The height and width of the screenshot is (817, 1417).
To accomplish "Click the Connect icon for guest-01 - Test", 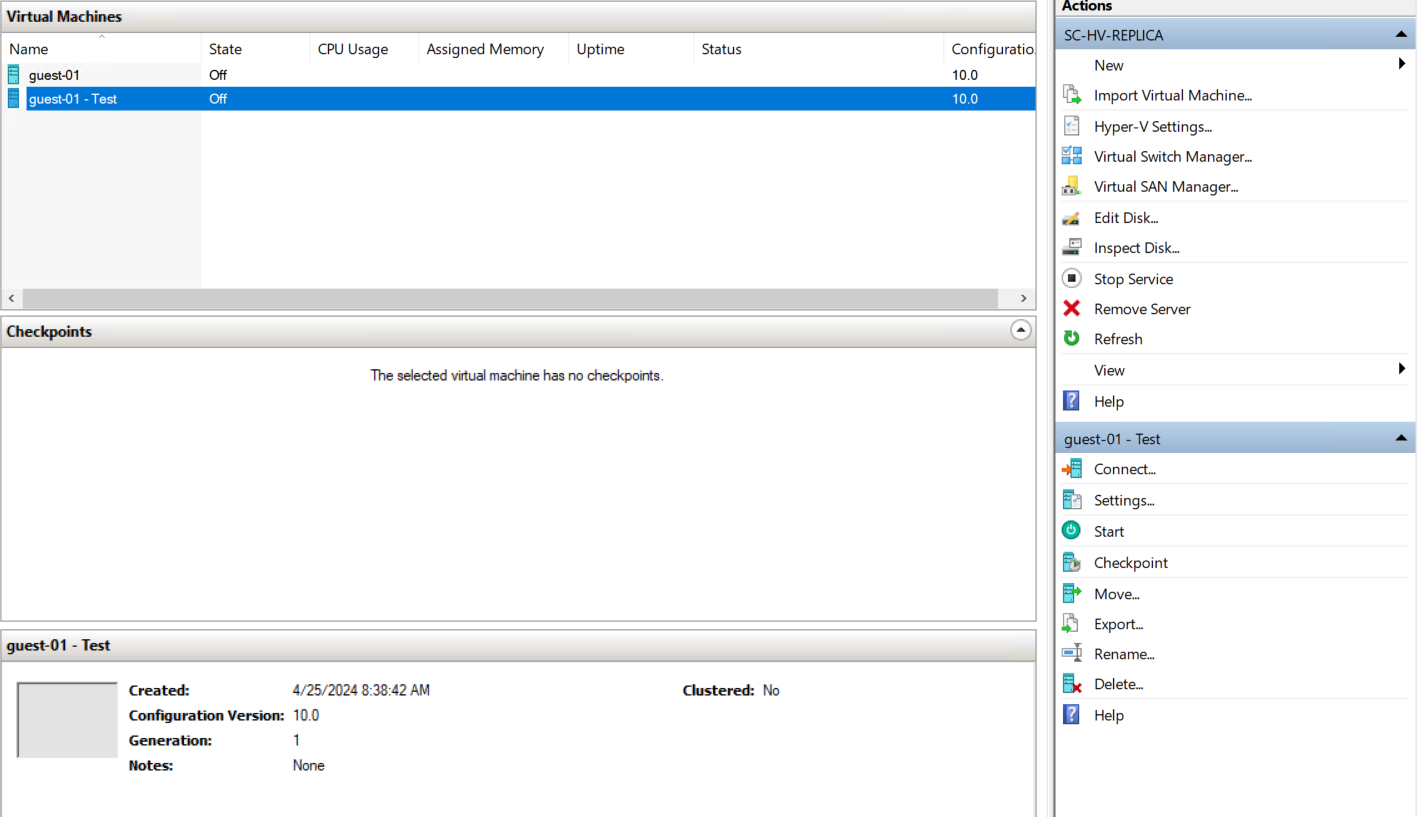I will coord(1071,468).
